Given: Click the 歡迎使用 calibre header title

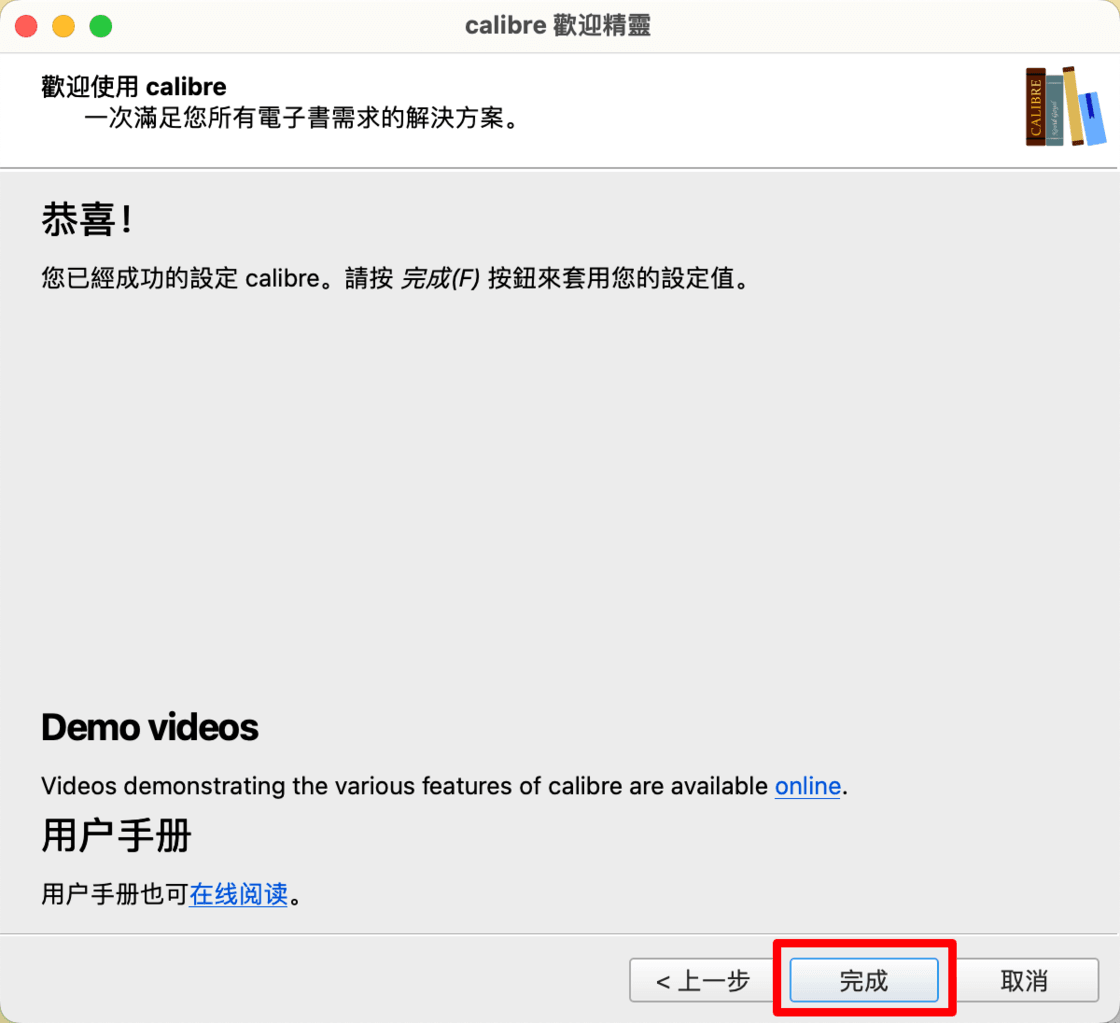Looking at the screenshot, I should [x=134, y=86].
